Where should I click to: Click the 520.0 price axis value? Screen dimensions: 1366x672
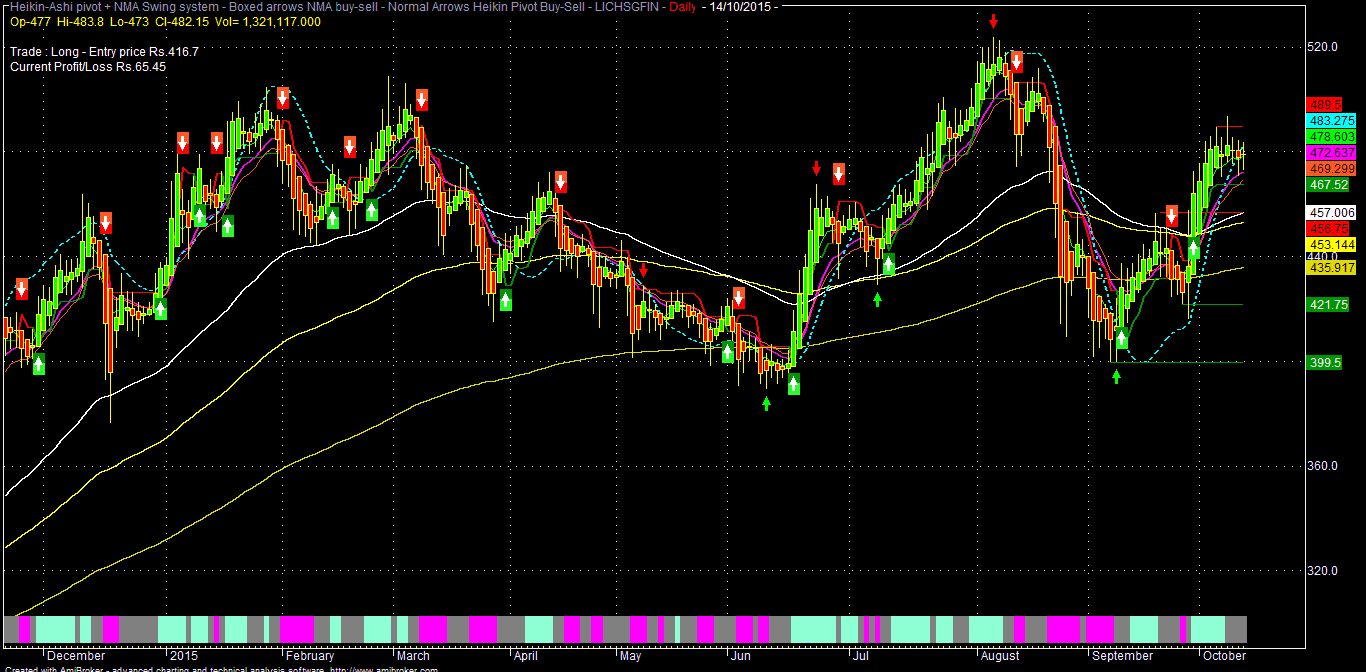pos(1323,46)
